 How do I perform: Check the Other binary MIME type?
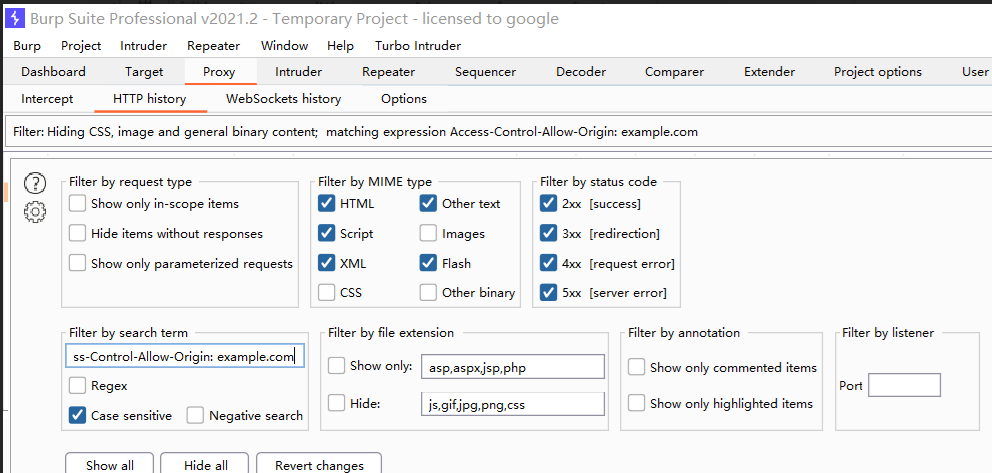click(x=428, y=293)
